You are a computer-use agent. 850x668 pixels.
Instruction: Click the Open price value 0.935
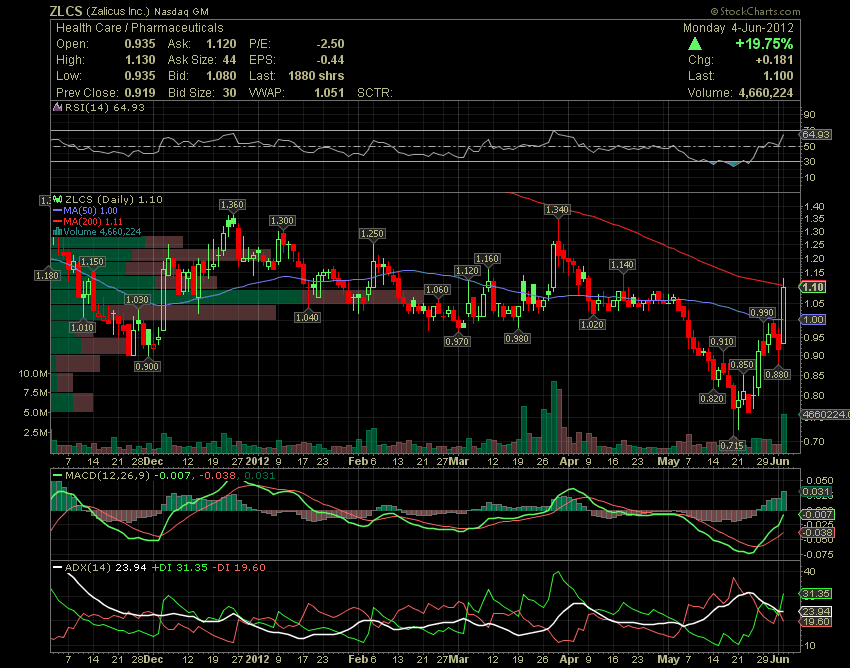coord(140,44)
